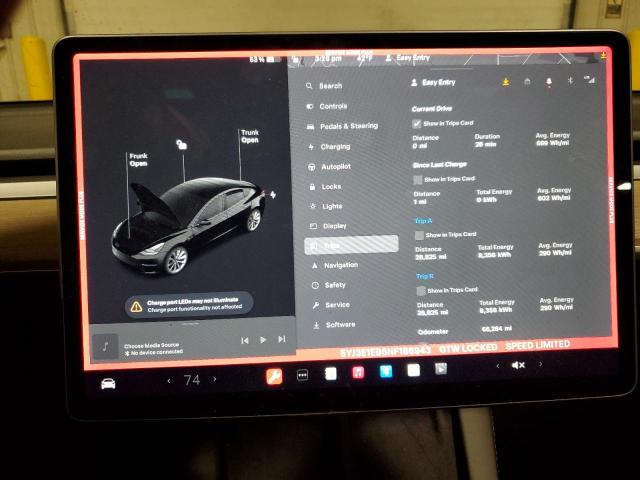Open the app launcher three-dots icon

302,375
